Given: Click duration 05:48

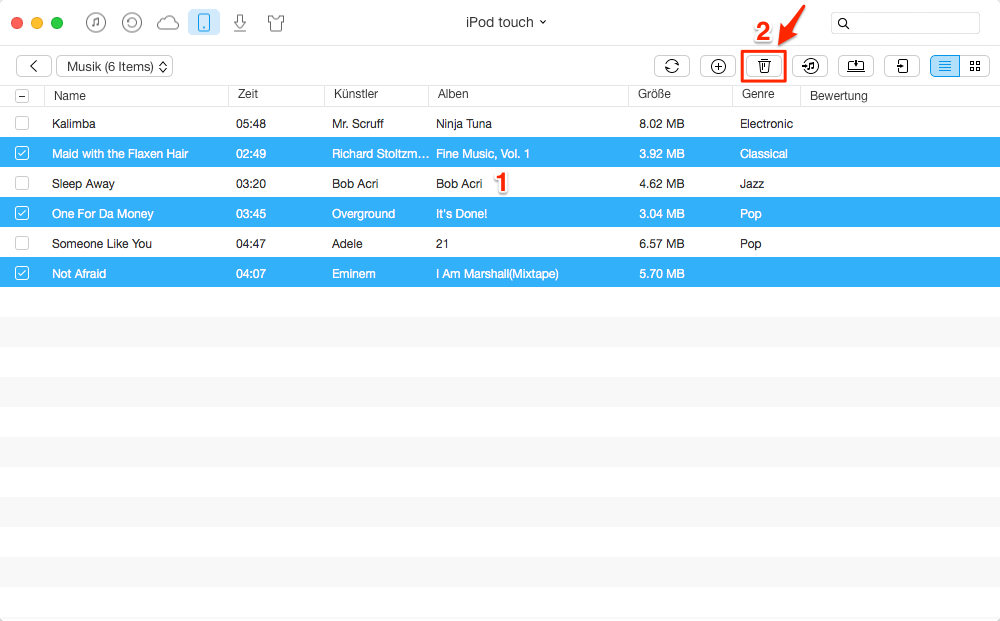Looking at the screenshot, I should (251, 124).
